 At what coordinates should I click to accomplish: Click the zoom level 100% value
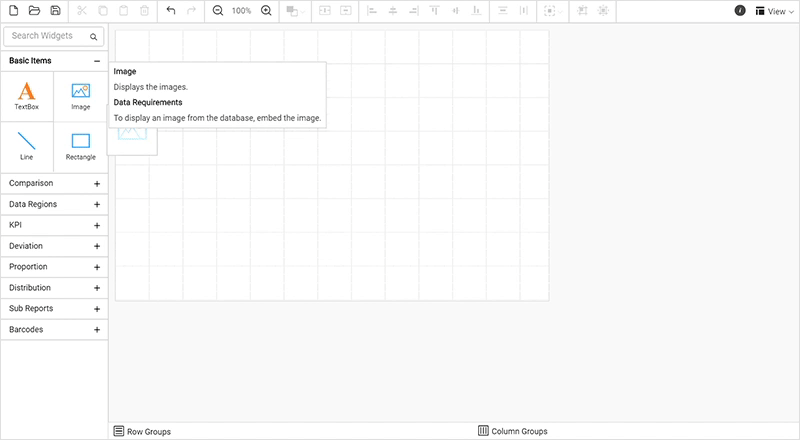tap(241, 11)
